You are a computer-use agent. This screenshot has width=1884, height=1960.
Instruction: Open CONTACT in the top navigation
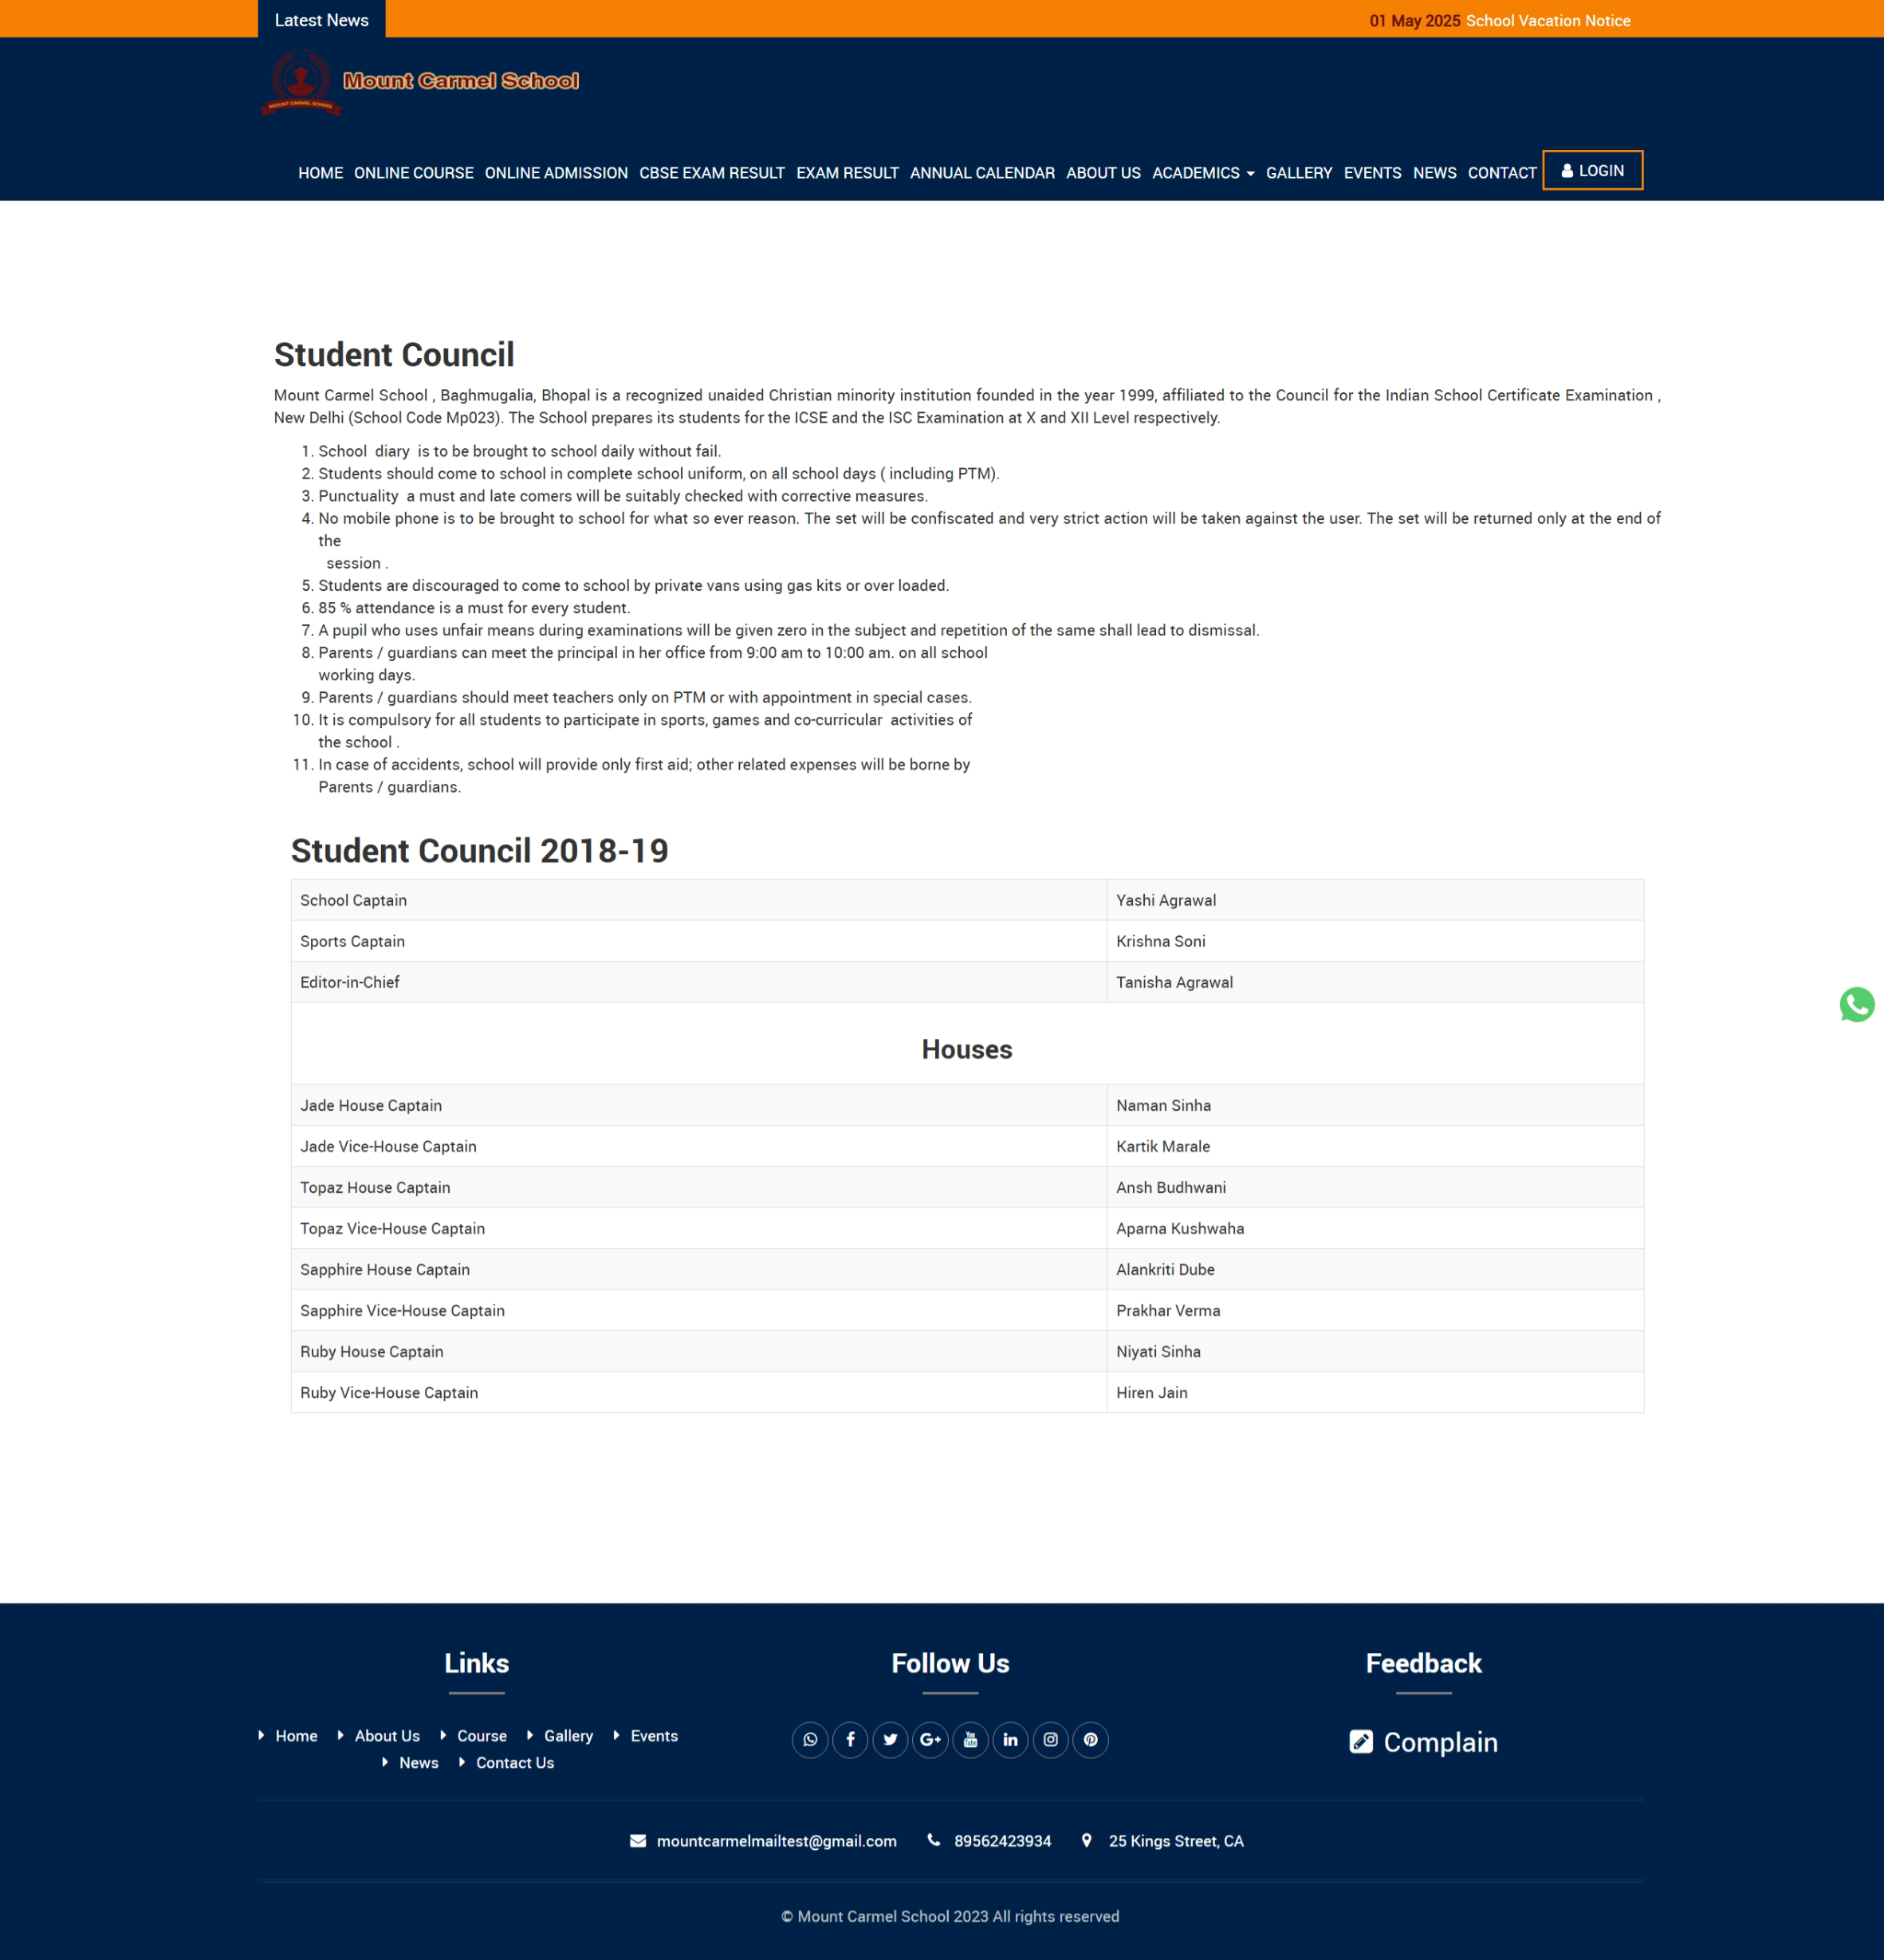[1502, 173]
